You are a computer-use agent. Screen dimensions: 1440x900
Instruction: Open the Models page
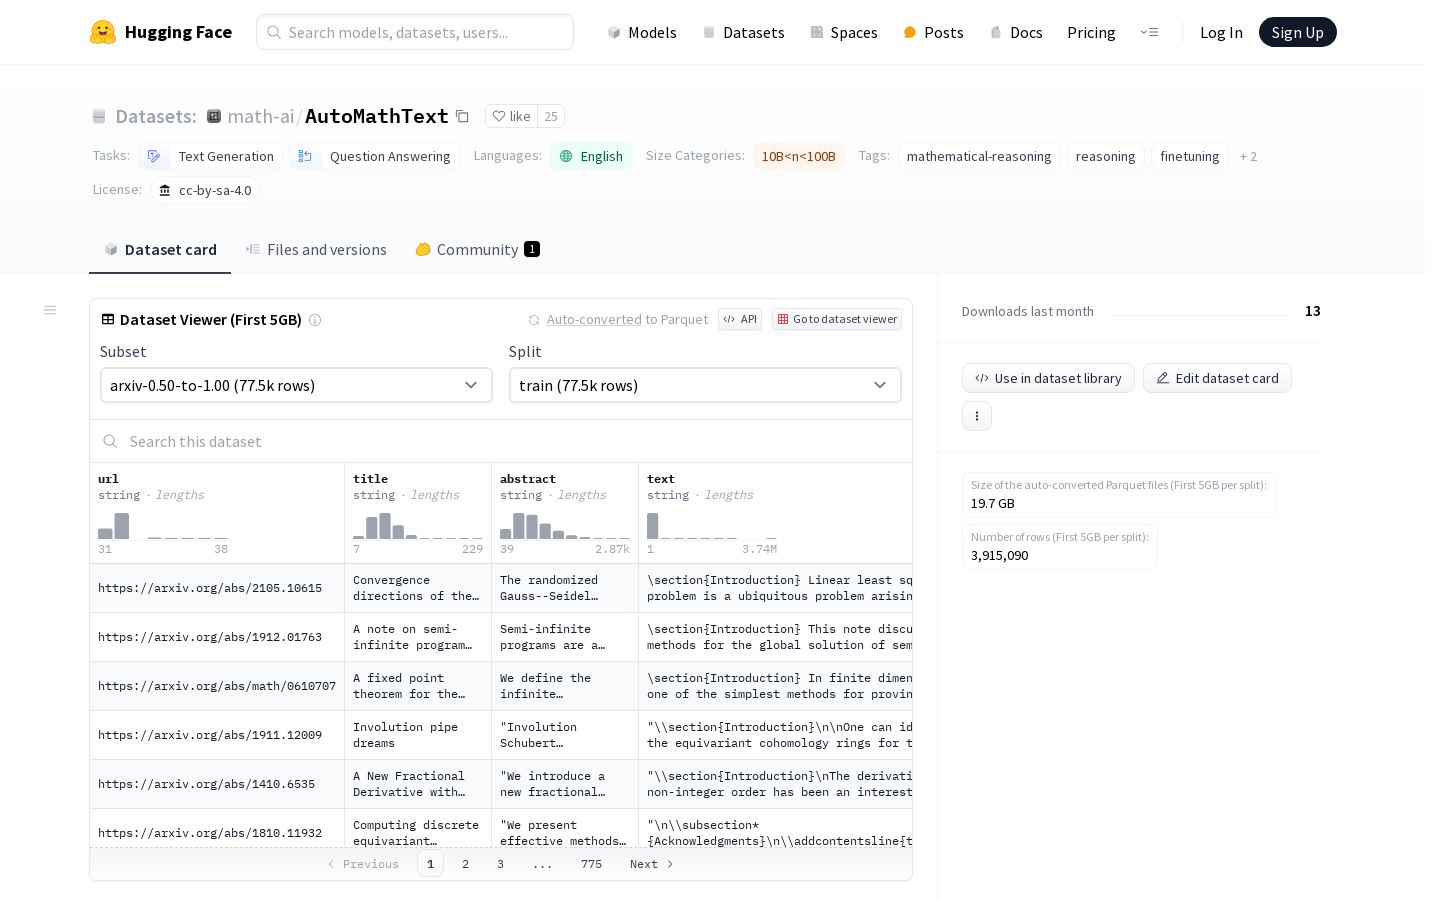[x=642, y=32]
